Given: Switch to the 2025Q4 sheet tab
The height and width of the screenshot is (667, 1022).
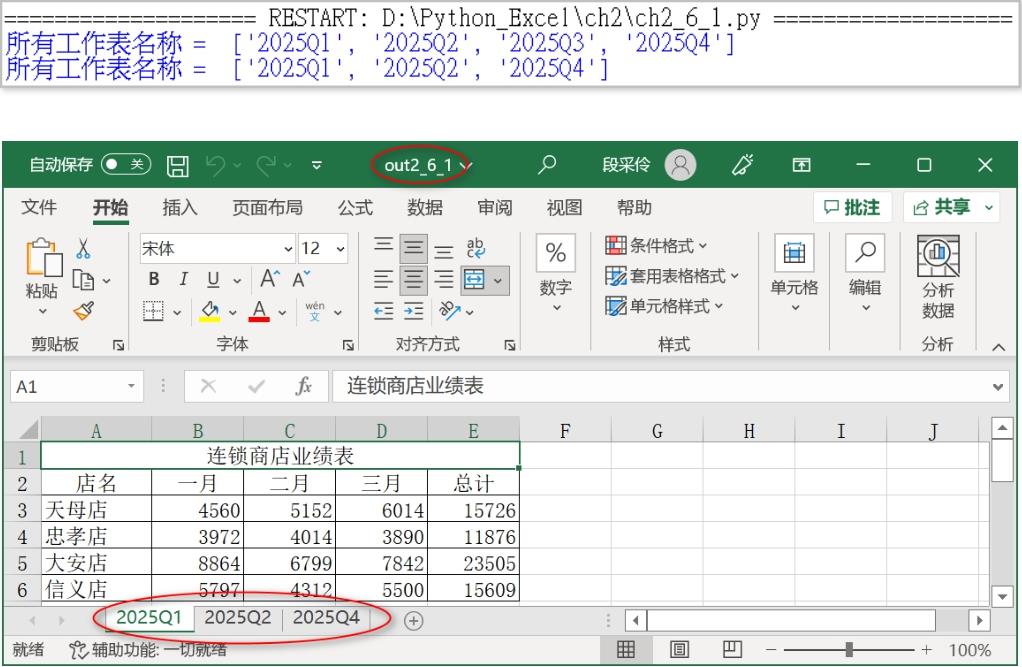Looking at the screenshot, I should point(326,618).
